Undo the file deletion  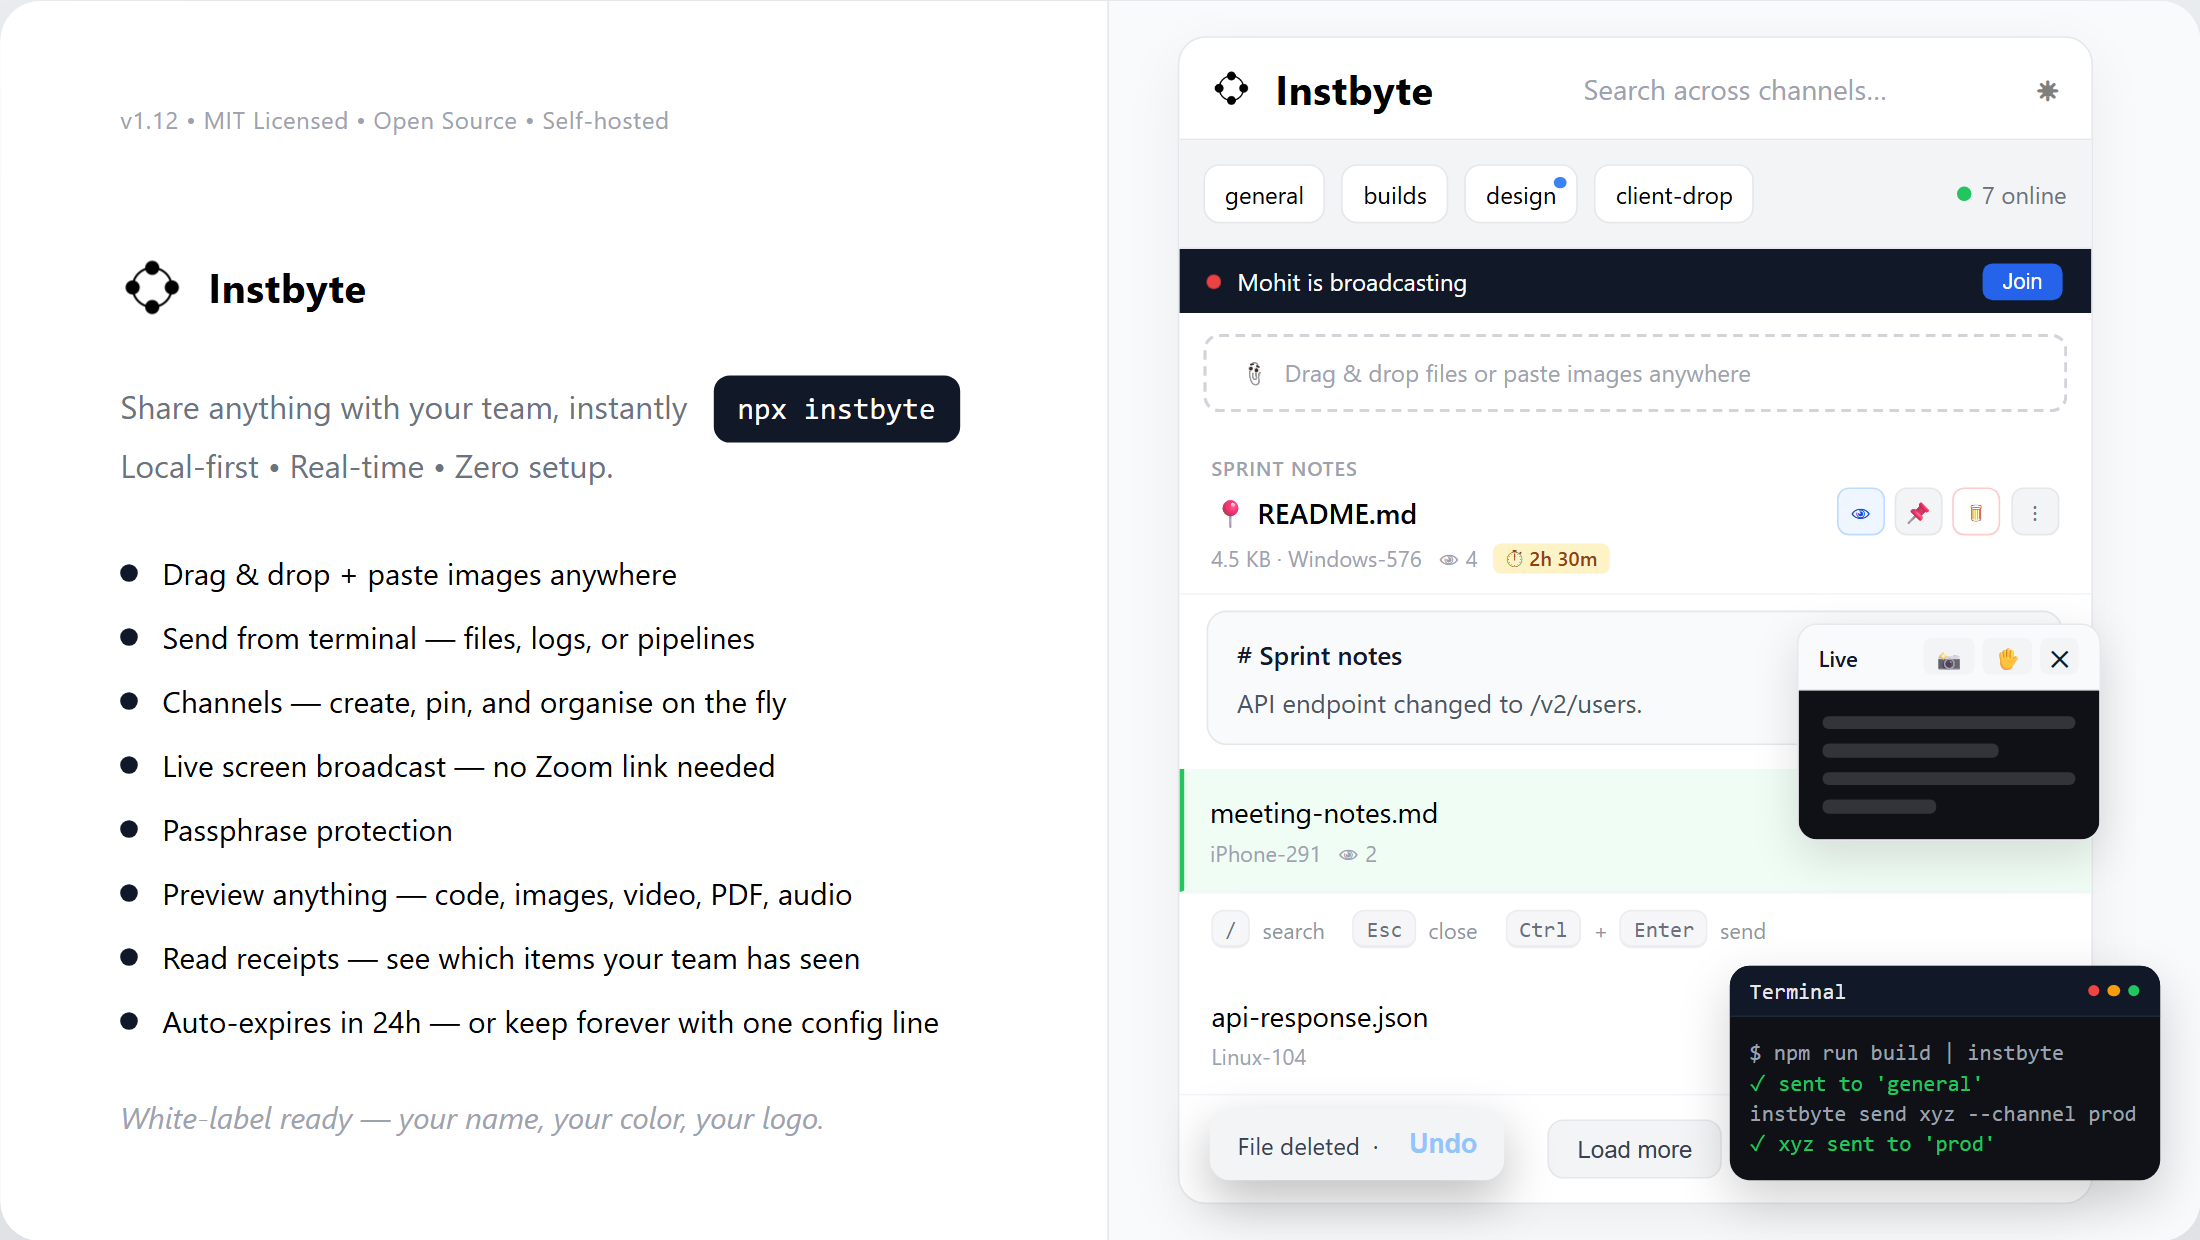(x=1443, y=1144)
